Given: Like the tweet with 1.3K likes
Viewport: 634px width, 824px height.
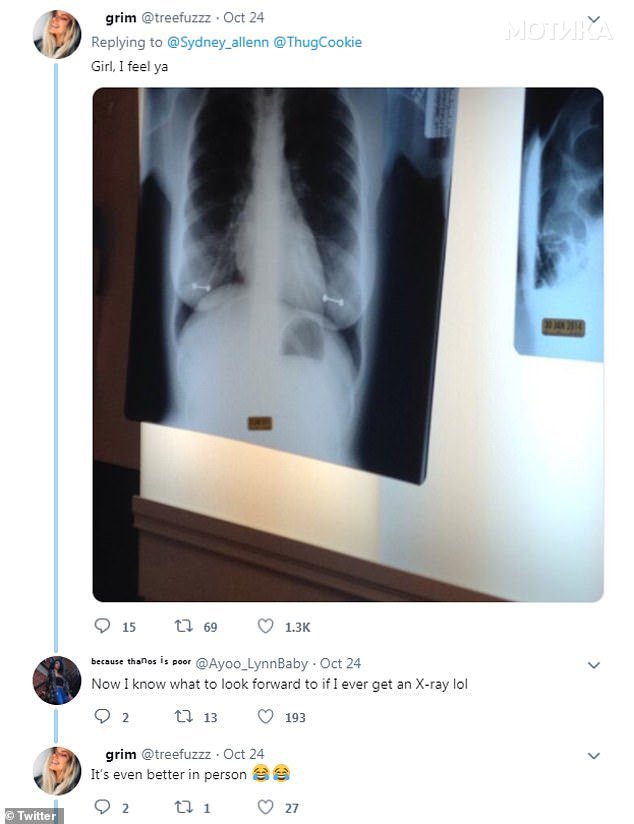Looking at the screenshot, I should [x=265, y=626].
